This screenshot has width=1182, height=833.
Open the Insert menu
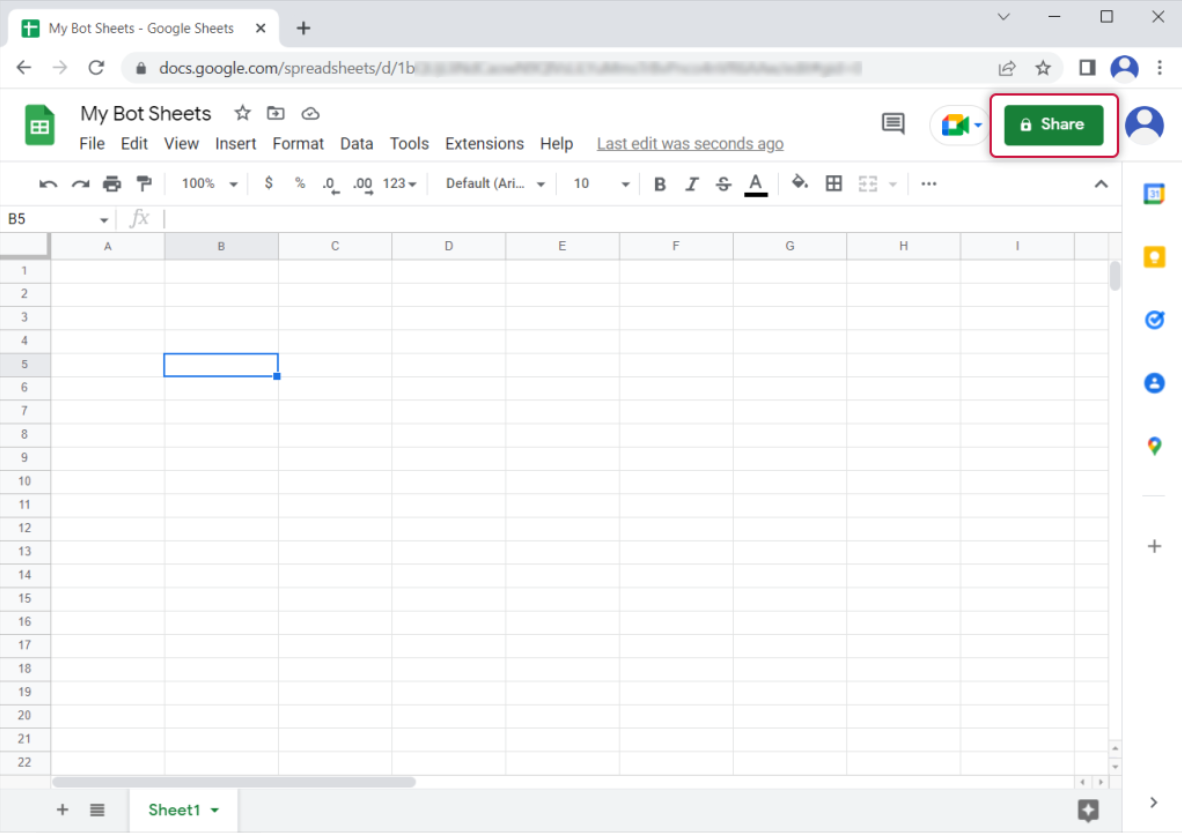tap(235, 144)
